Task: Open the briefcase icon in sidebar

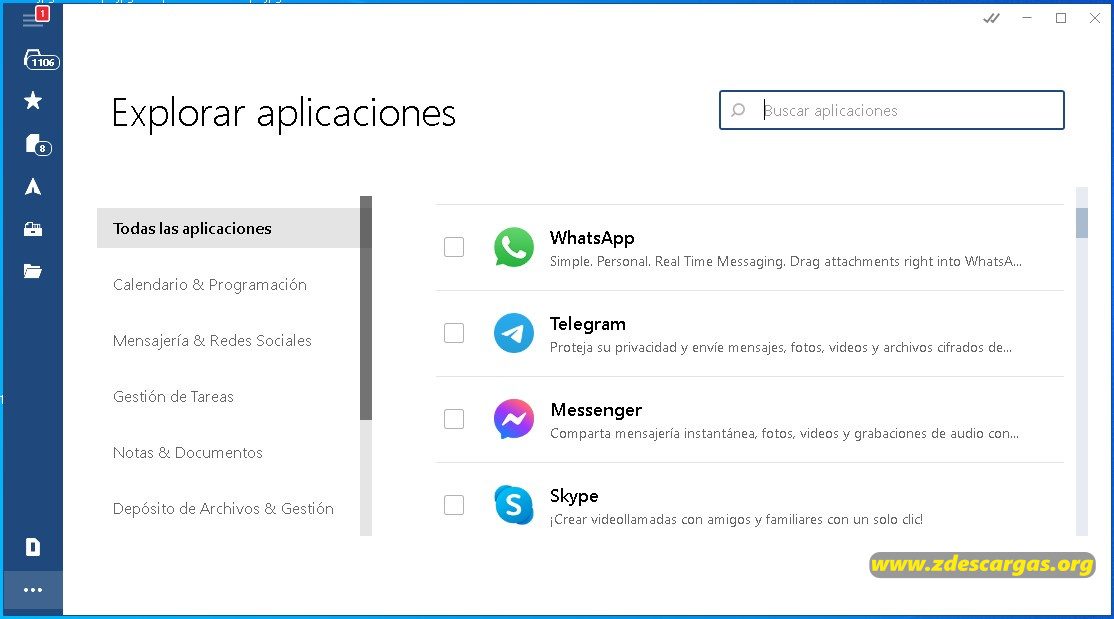Action: tap(33, 229)
